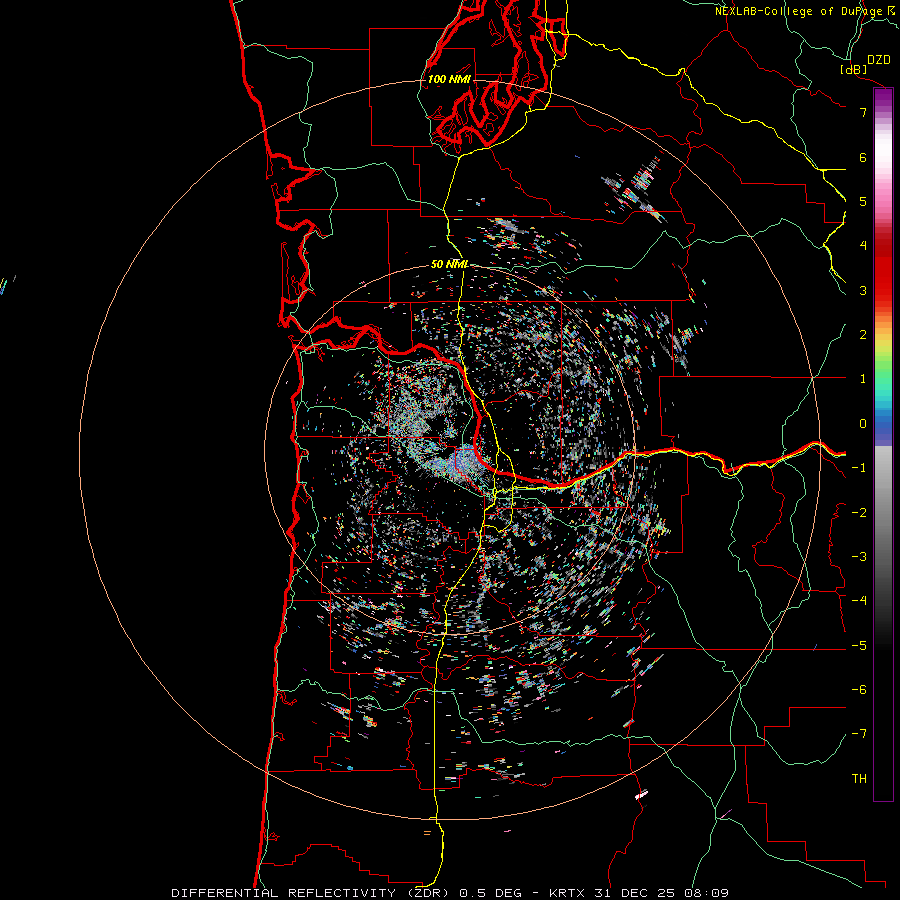The width and height of the screenshot is (900, 900).
Task: Click the DZD color bar title
Action: [x=879, y=60]
